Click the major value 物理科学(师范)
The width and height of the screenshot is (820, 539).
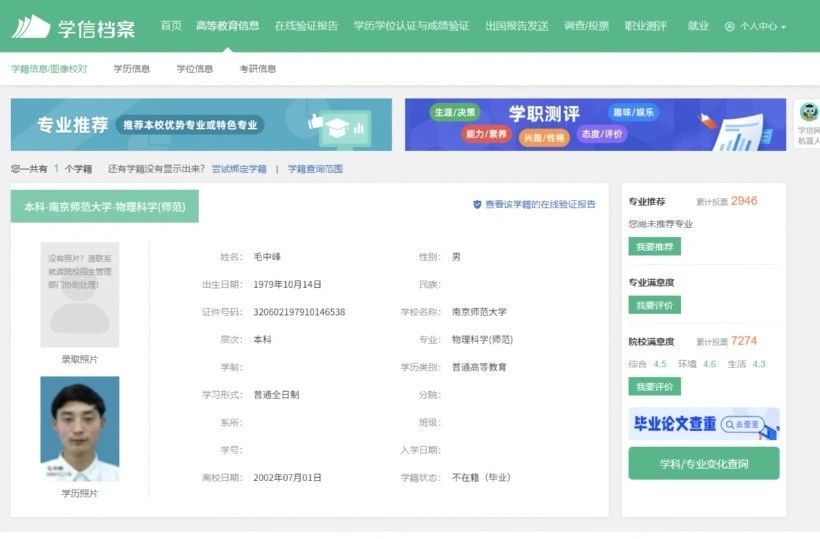click(x=482, y=339)
